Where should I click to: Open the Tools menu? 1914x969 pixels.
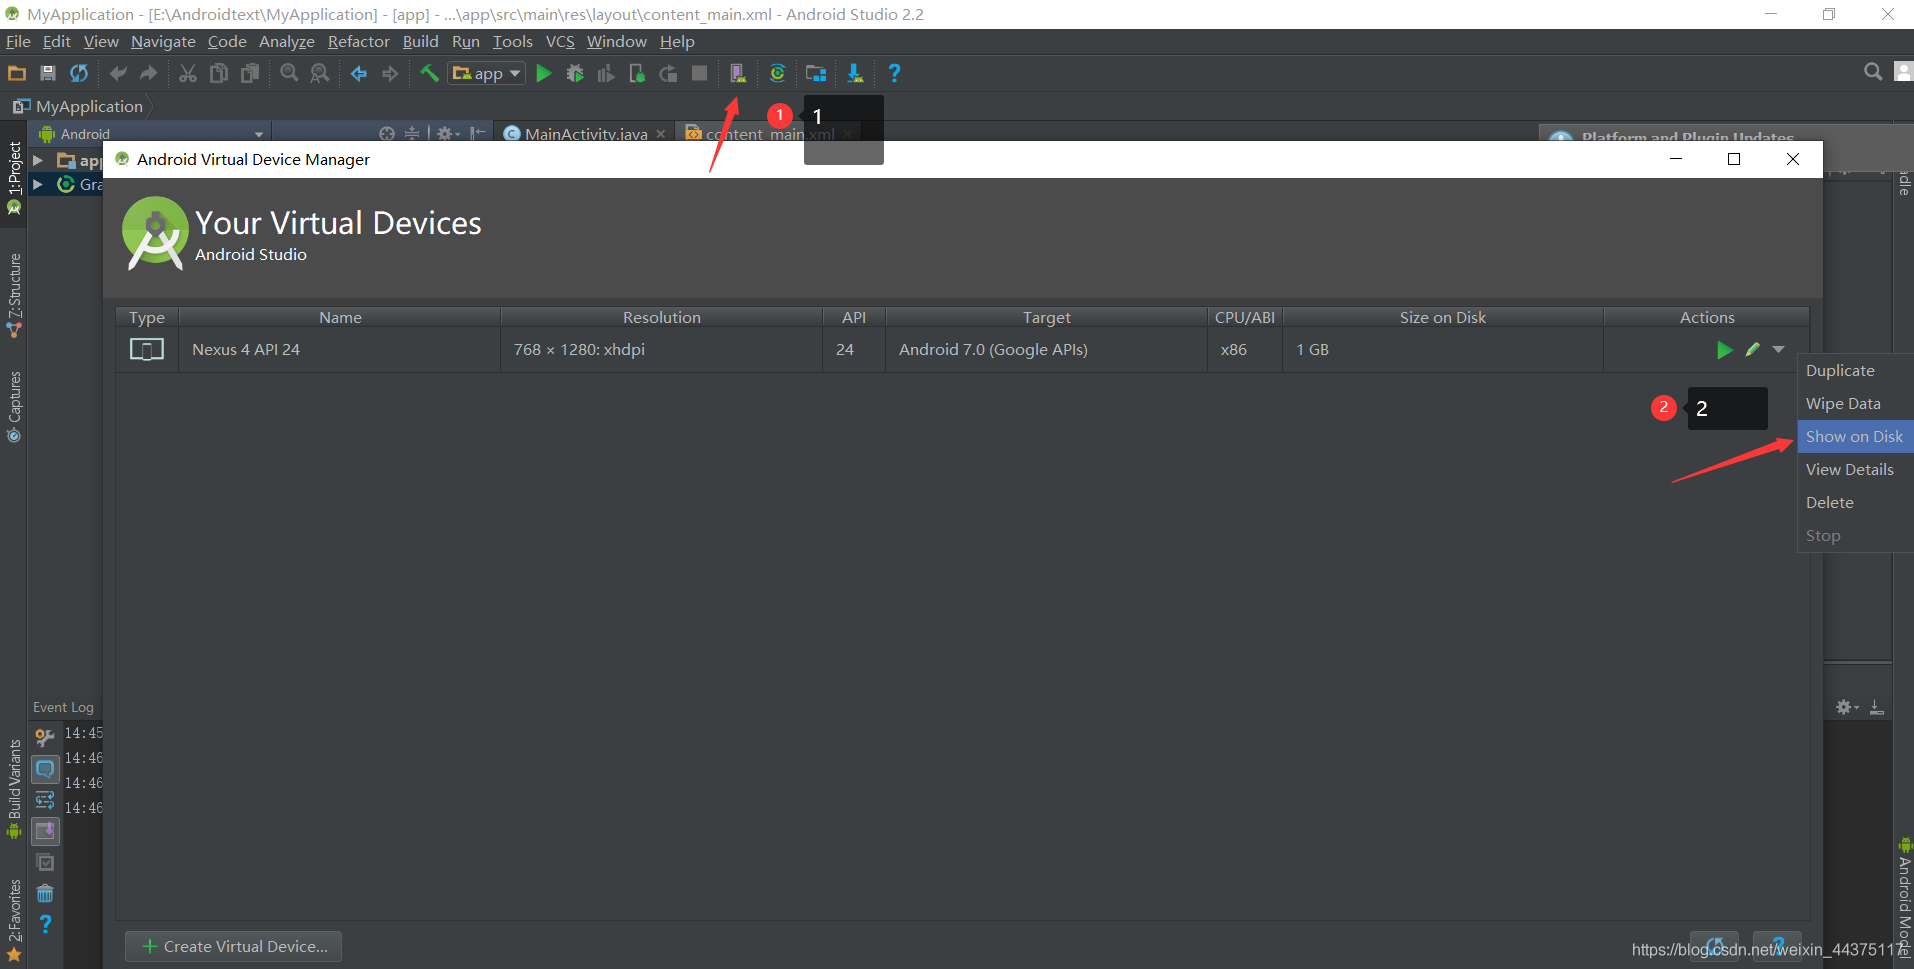point(512,42)
